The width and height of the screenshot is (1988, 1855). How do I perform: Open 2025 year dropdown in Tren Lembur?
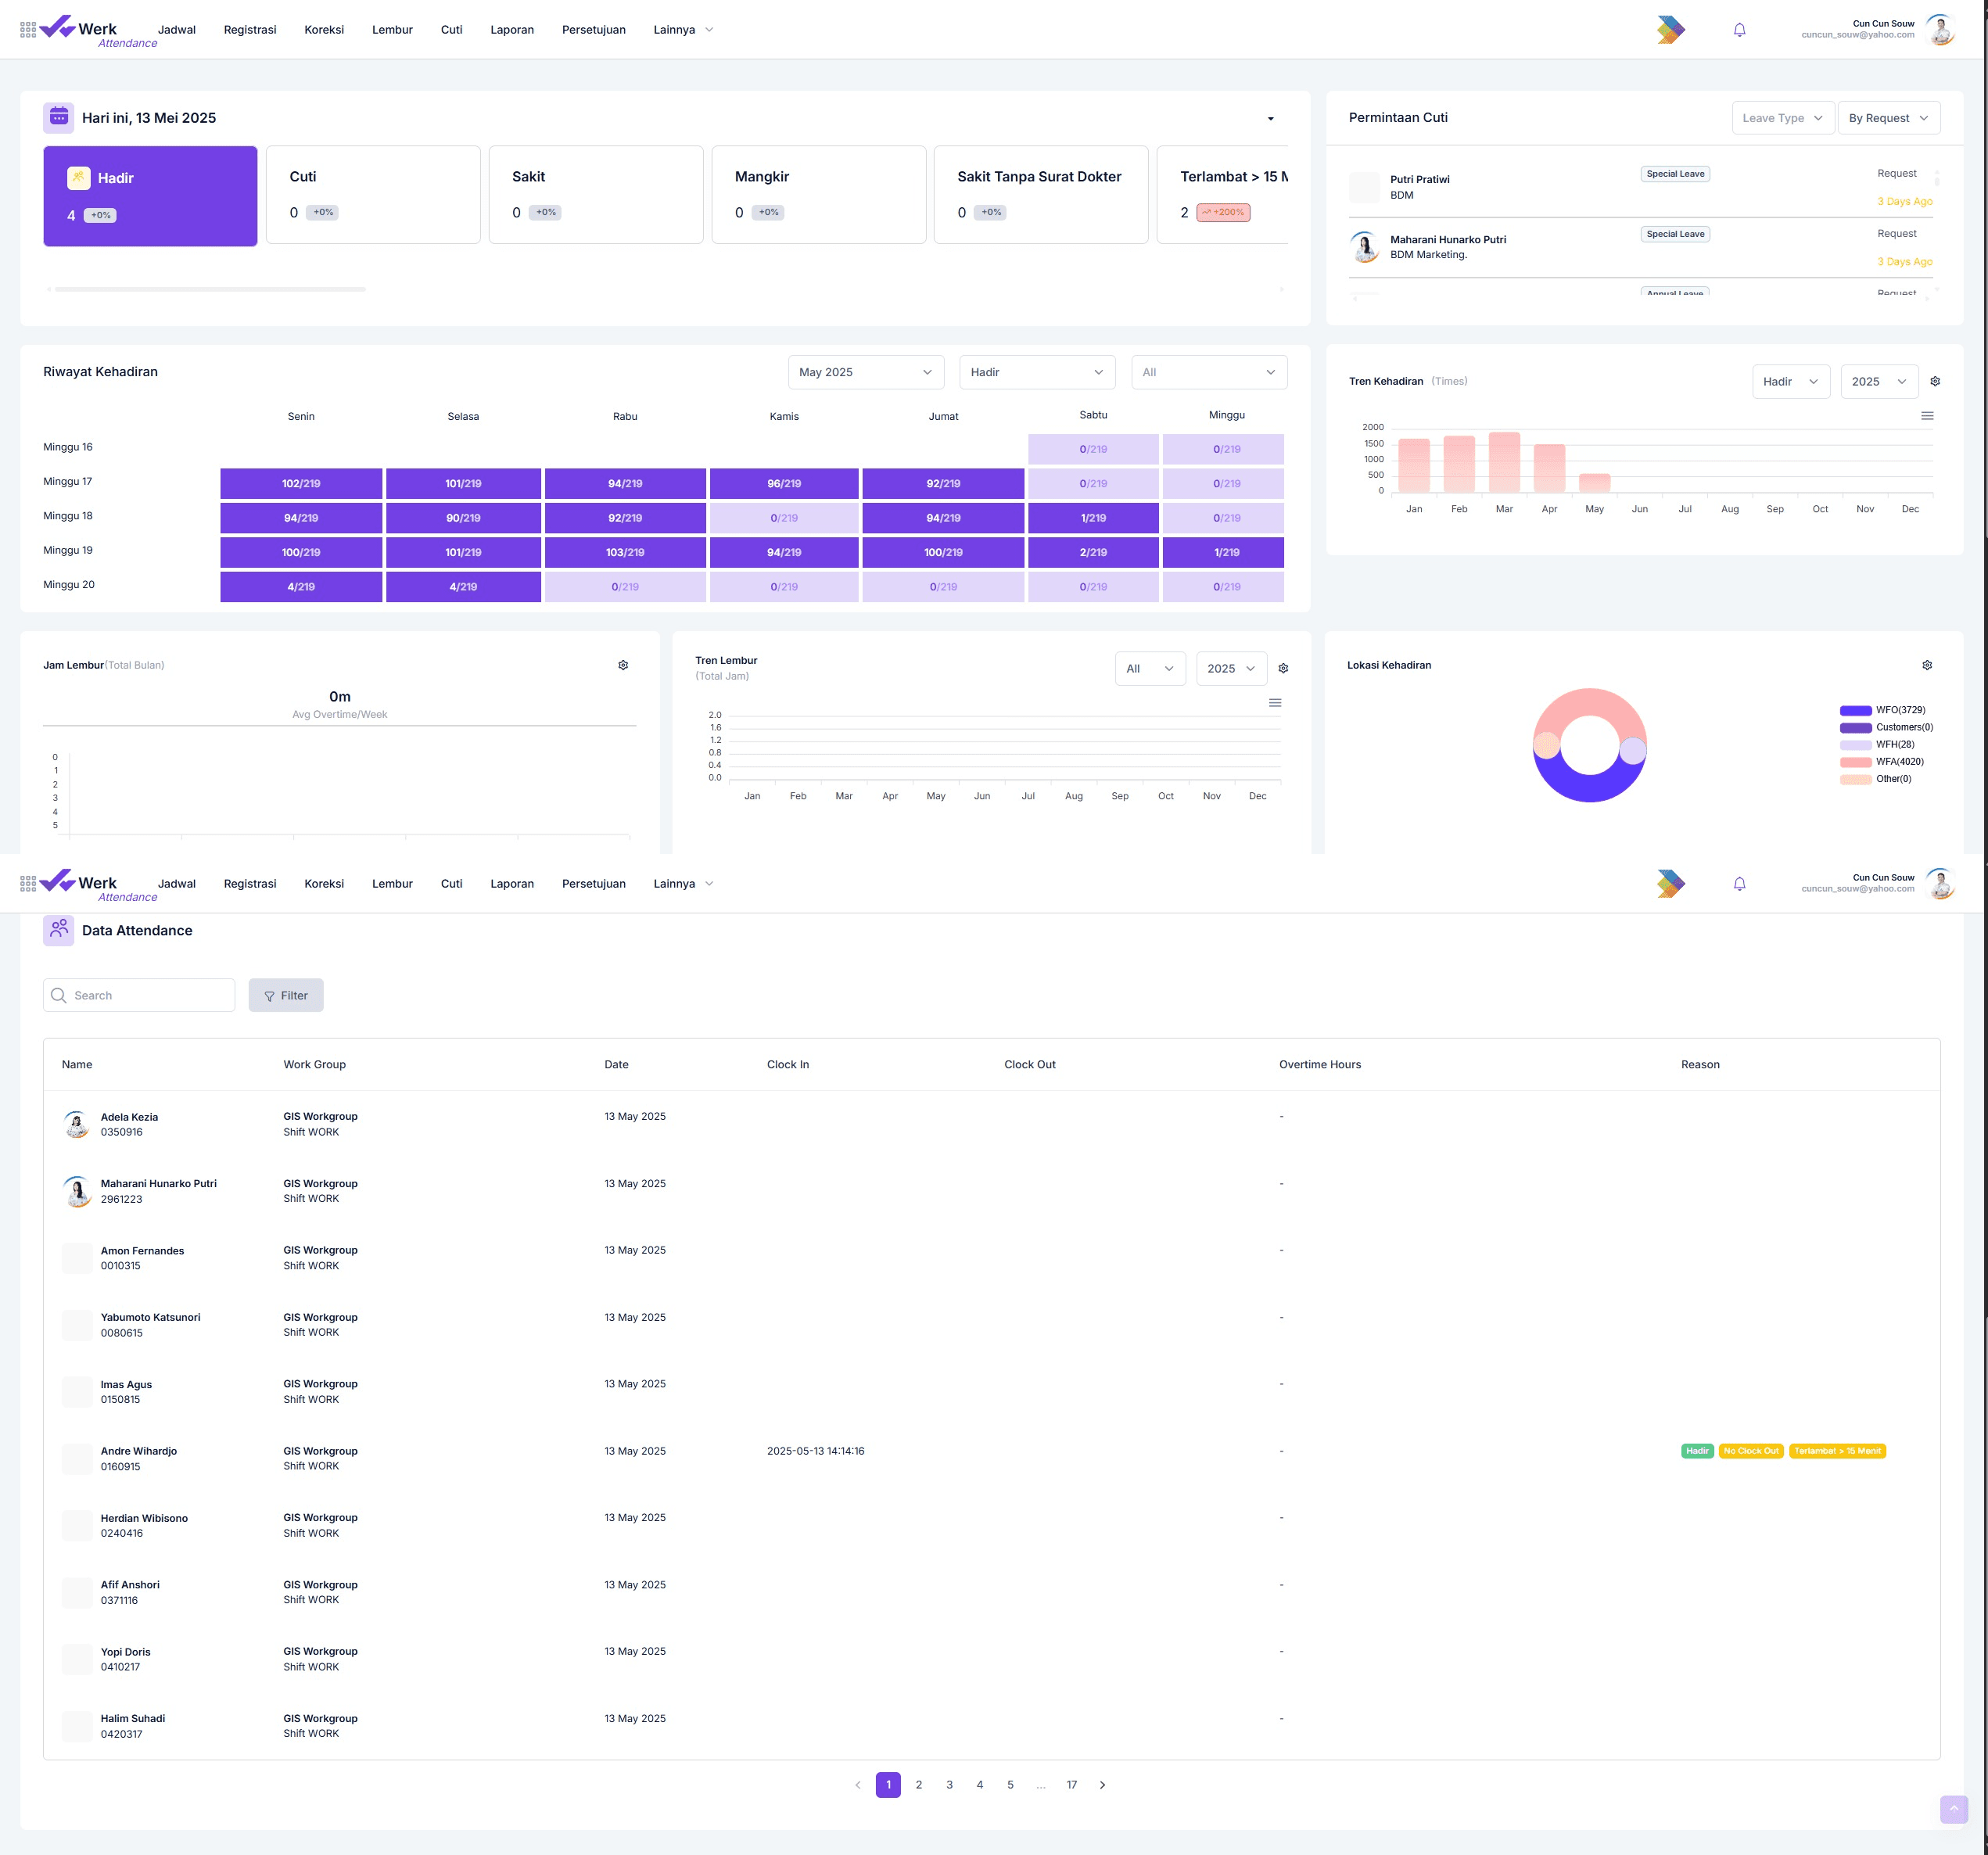coord(1231,668)
